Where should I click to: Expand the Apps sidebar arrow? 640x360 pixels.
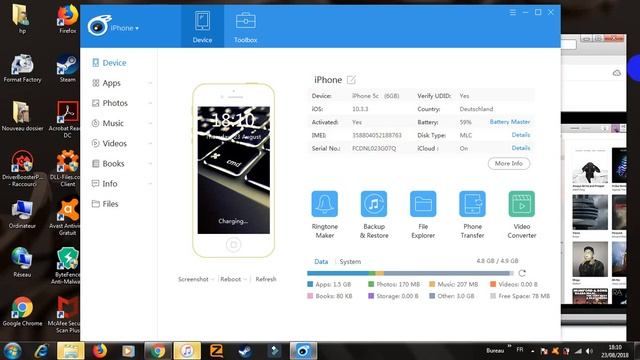click(x=150, y=83)
